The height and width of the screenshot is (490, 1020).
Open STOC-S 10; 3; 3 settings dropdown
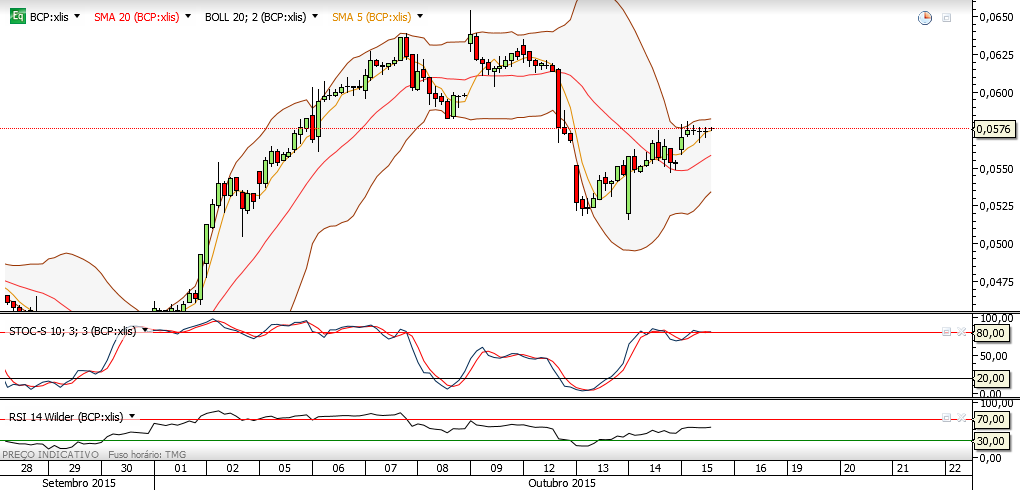click(144, 331)
